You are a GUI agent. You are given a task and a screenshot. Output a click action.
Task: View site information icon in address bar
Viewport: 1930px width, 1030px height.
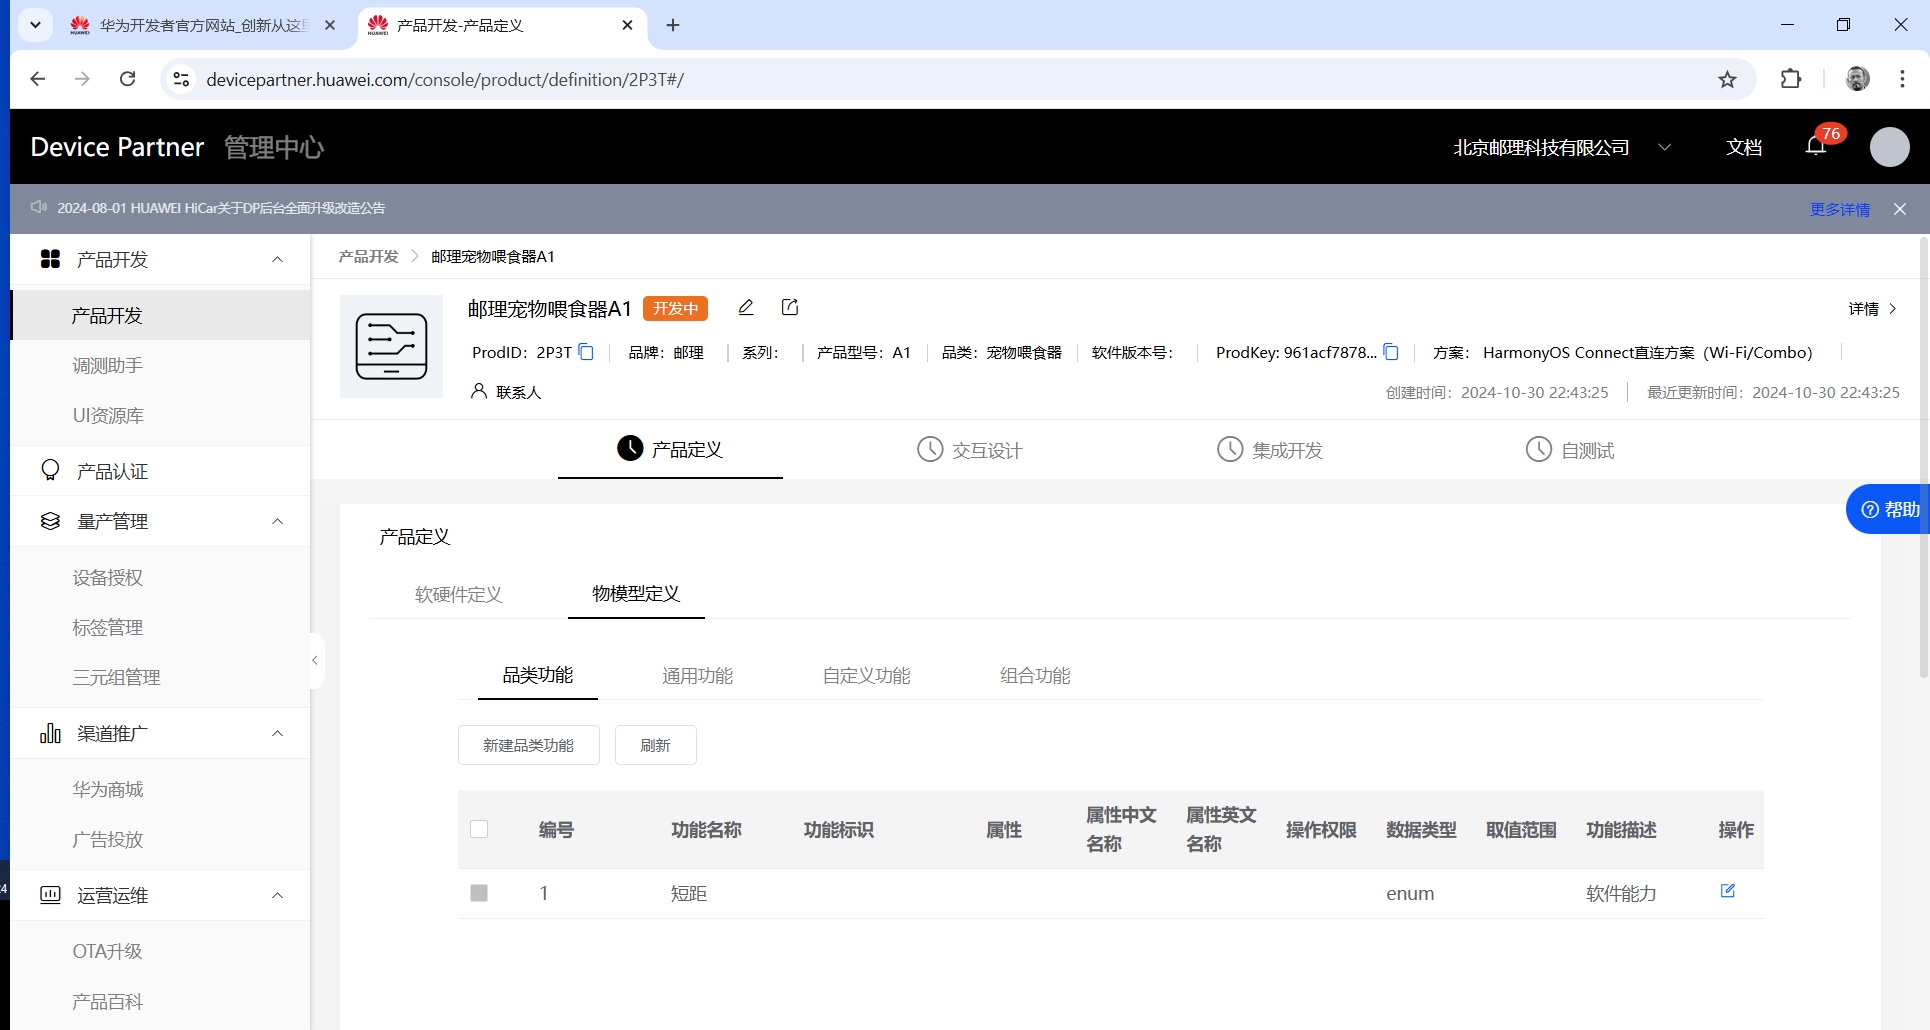181,79
